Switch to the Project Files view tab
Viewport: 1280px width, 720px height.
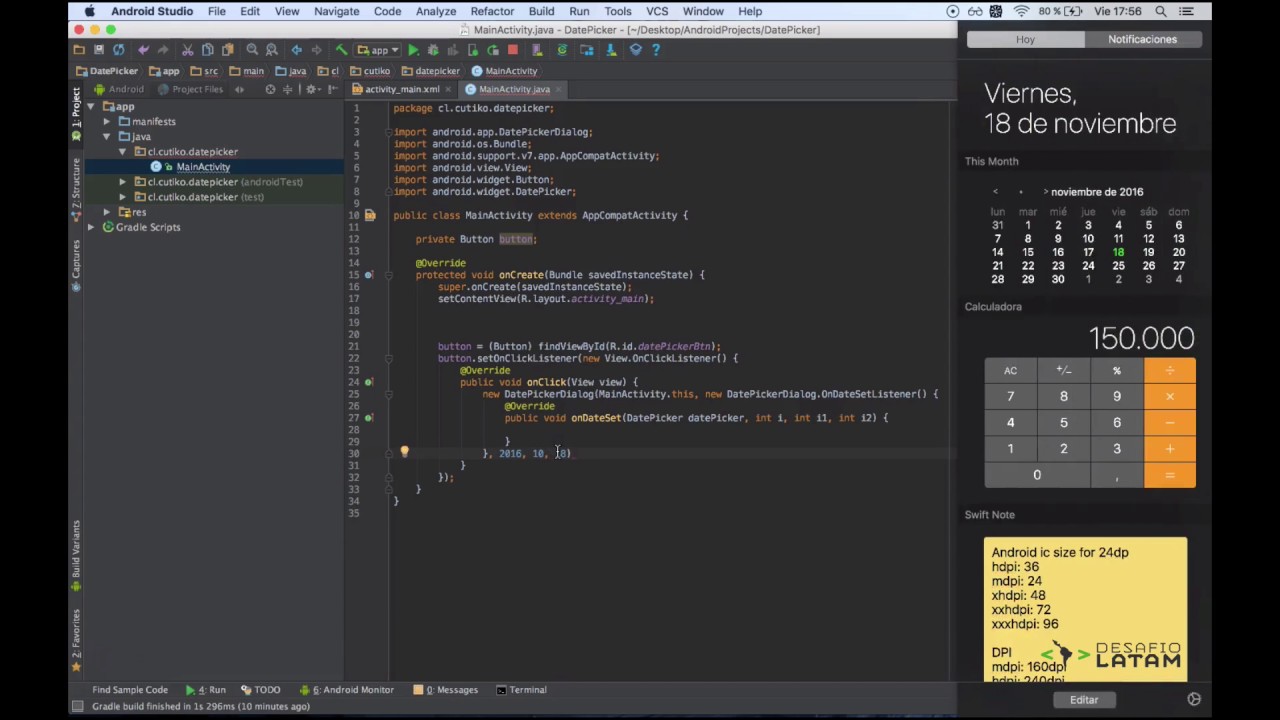click(x=190, y=89)
